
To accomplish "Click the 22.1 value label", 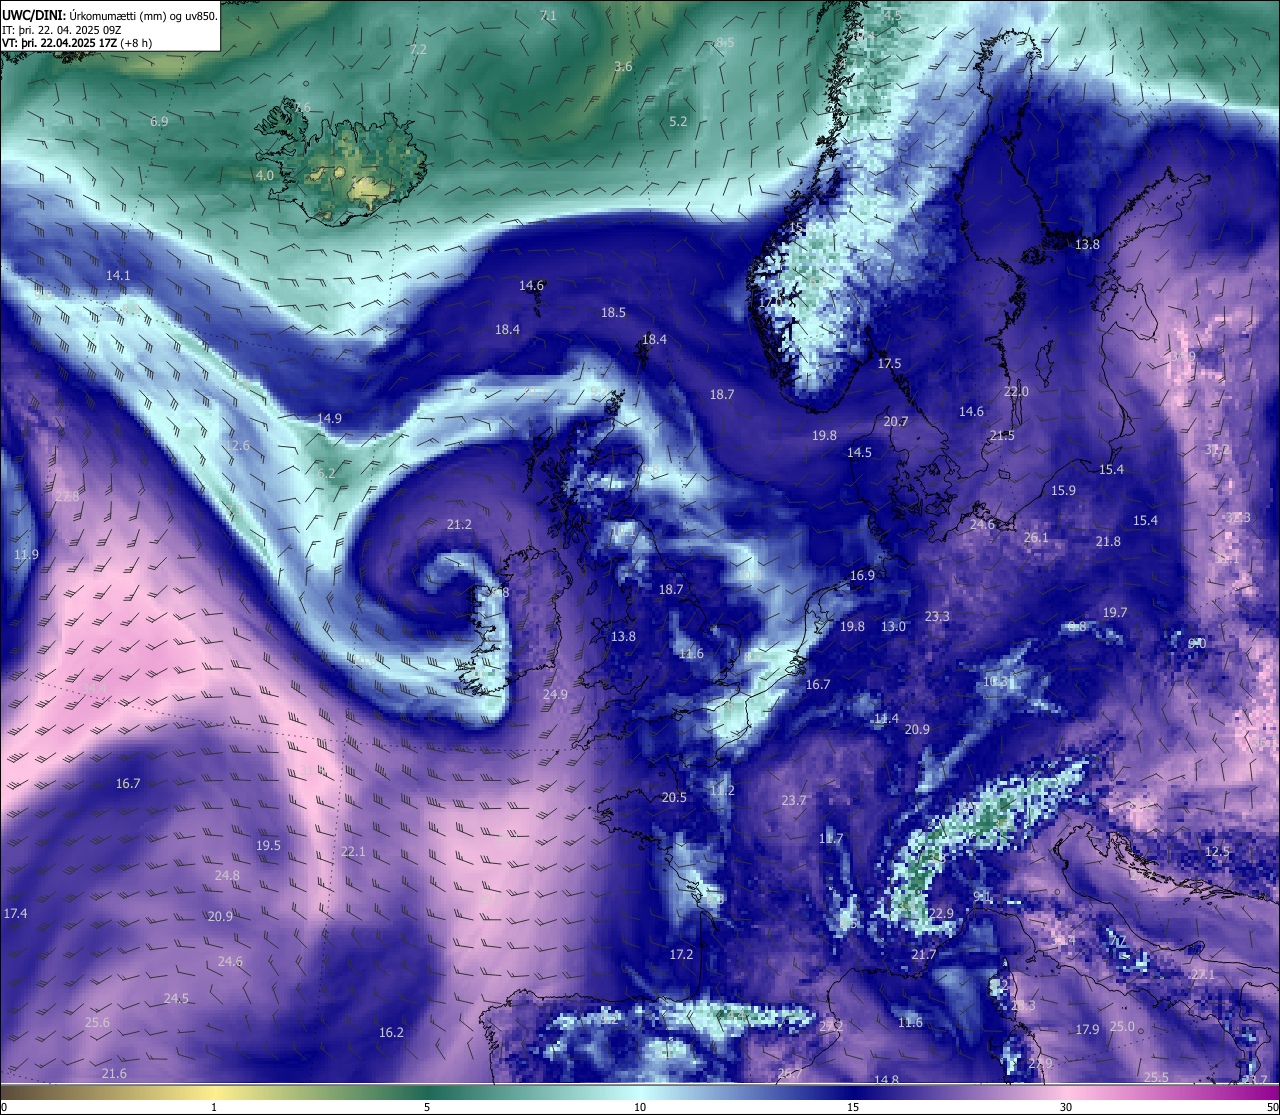I will pyautogui.click(x=353, y=852).
